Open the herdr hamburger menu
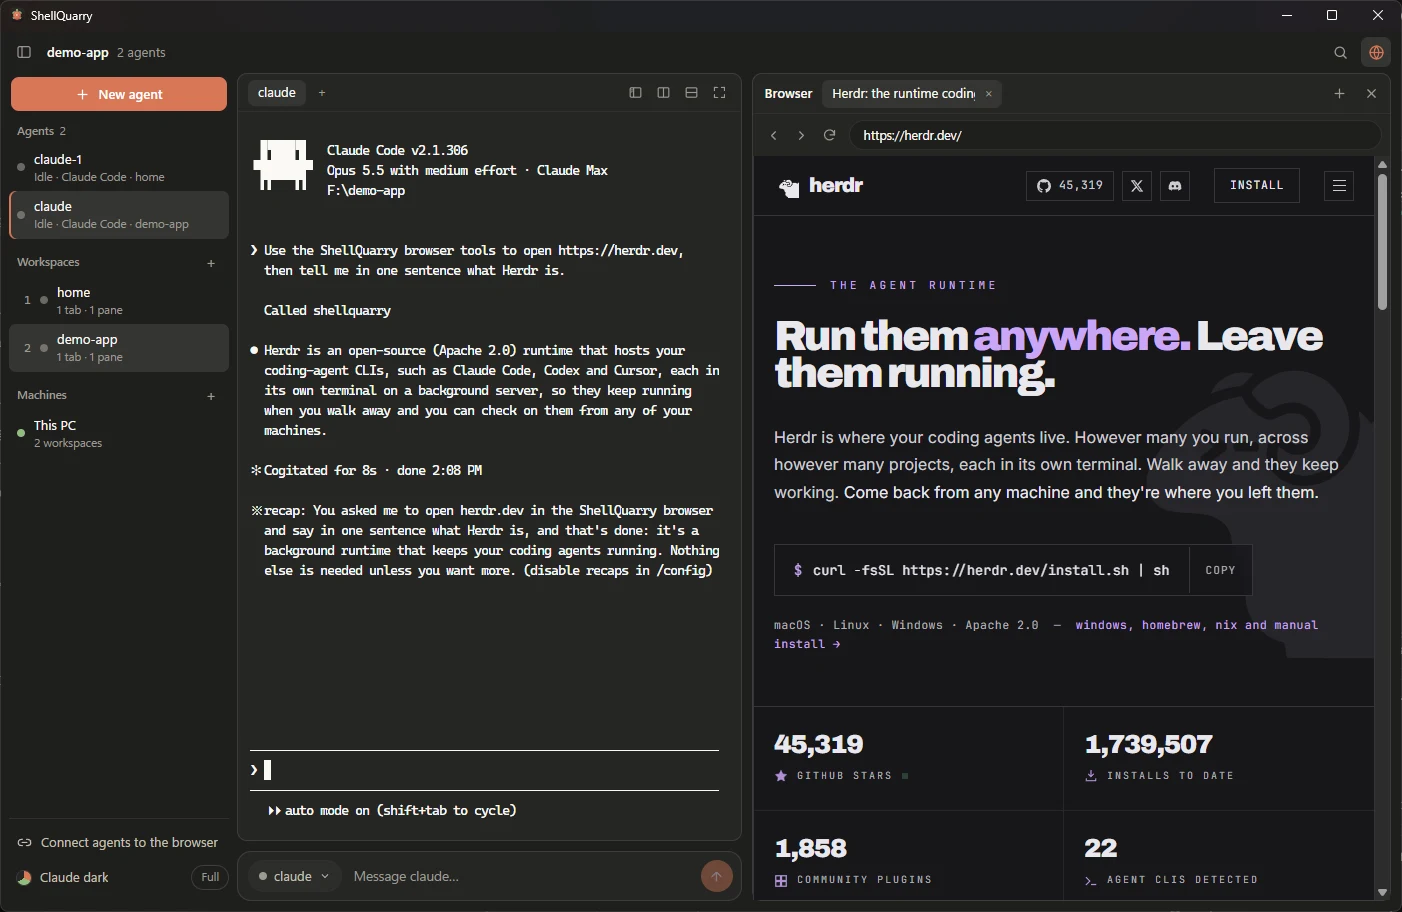The image size is (1402, 912). coord(1339,186)
